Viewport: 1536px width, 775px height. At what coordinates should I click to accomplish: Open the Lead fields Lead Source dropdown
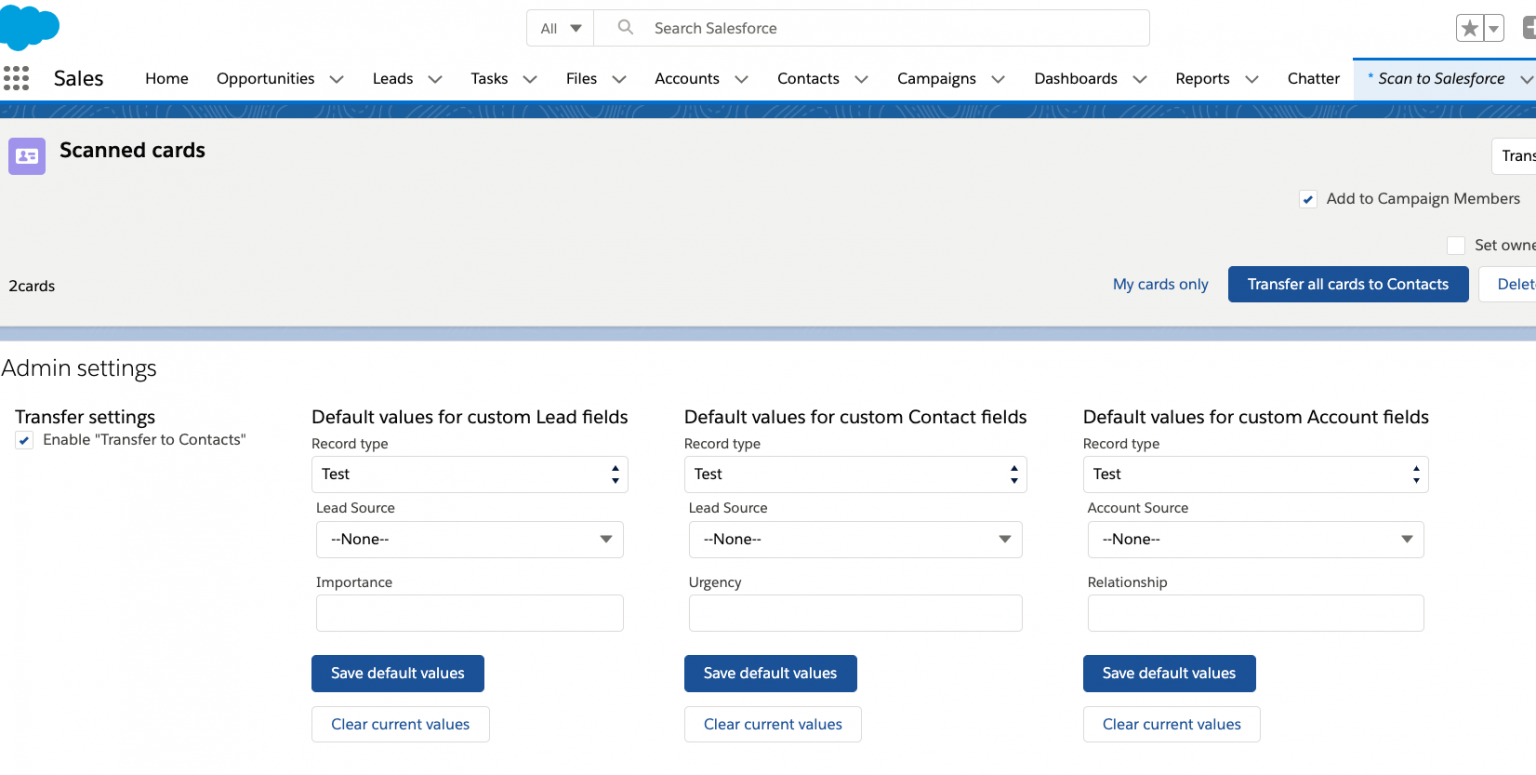coord(470,539)
